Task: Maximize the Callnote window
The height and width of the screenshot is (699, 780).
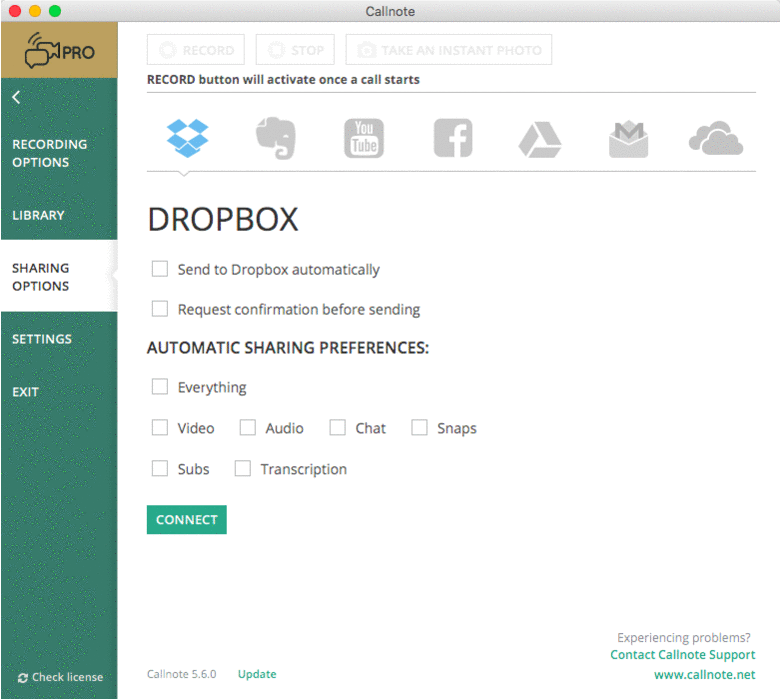Action: point(55,11)
